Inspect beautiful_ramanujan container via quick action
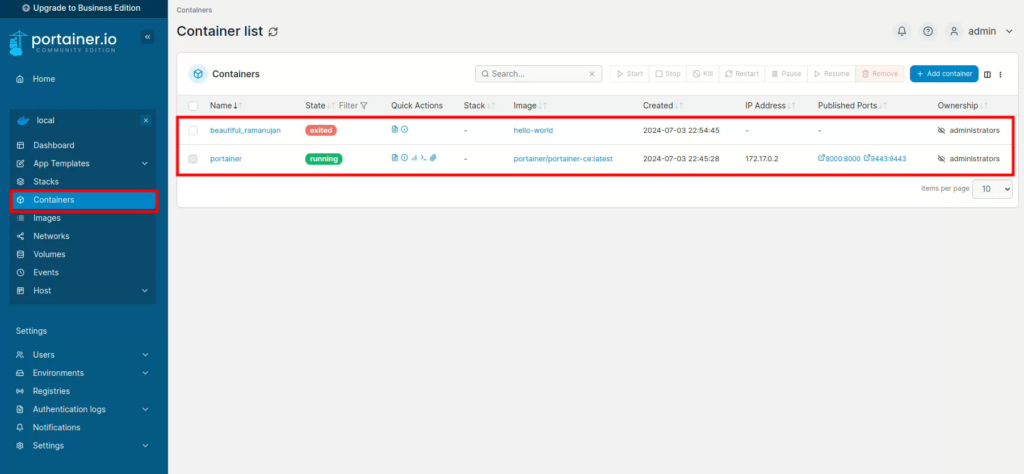The image size is (1024, 474). coord(405,130)
